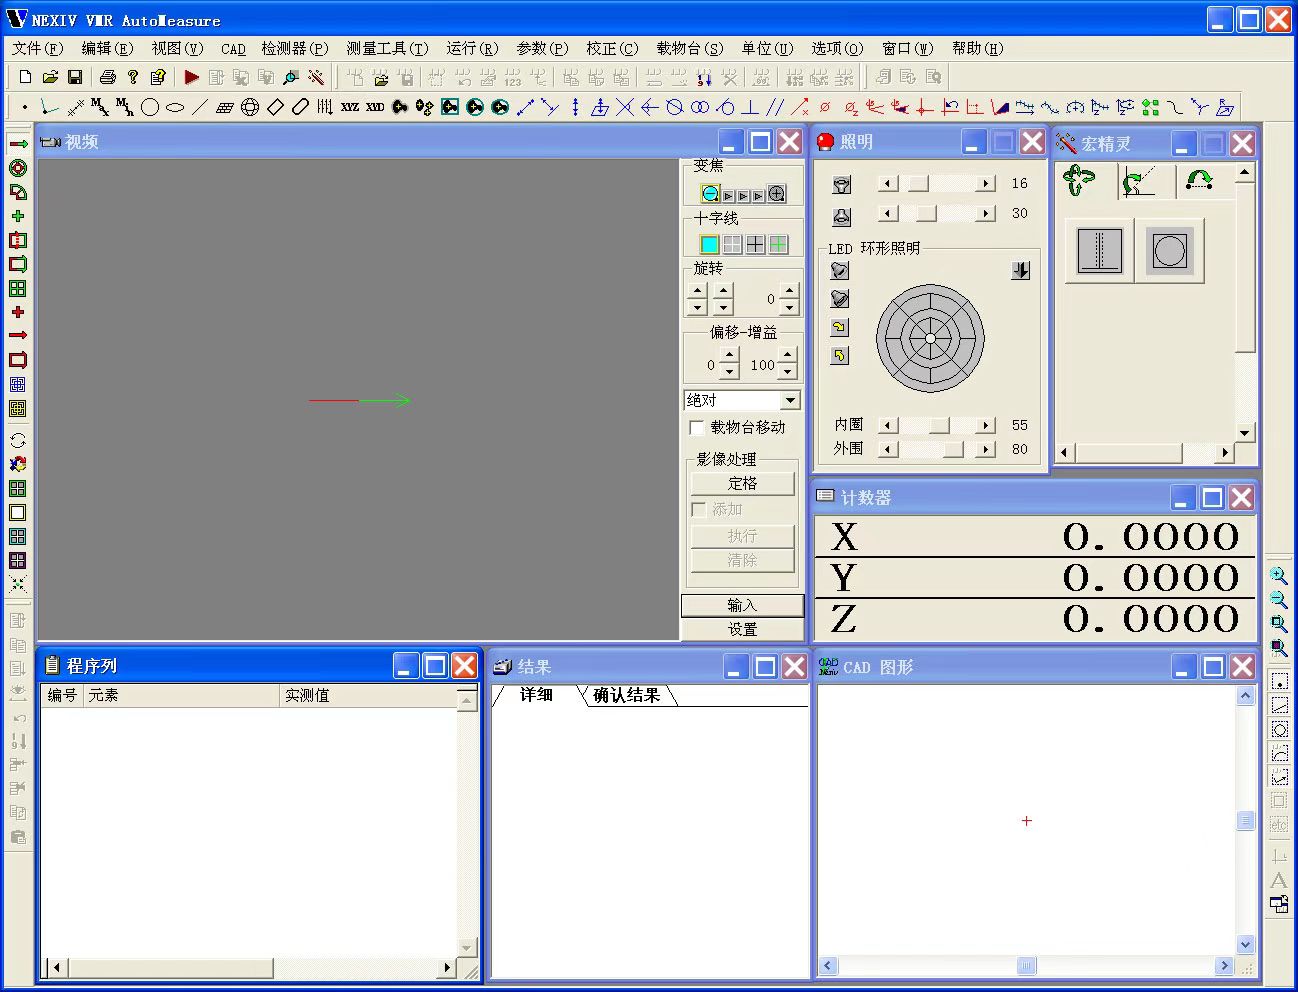Viewport: 1298px width, 992px height.
Task: Open the 校正(C) menu
Action: pyautogui.click(x=612, y=48)
